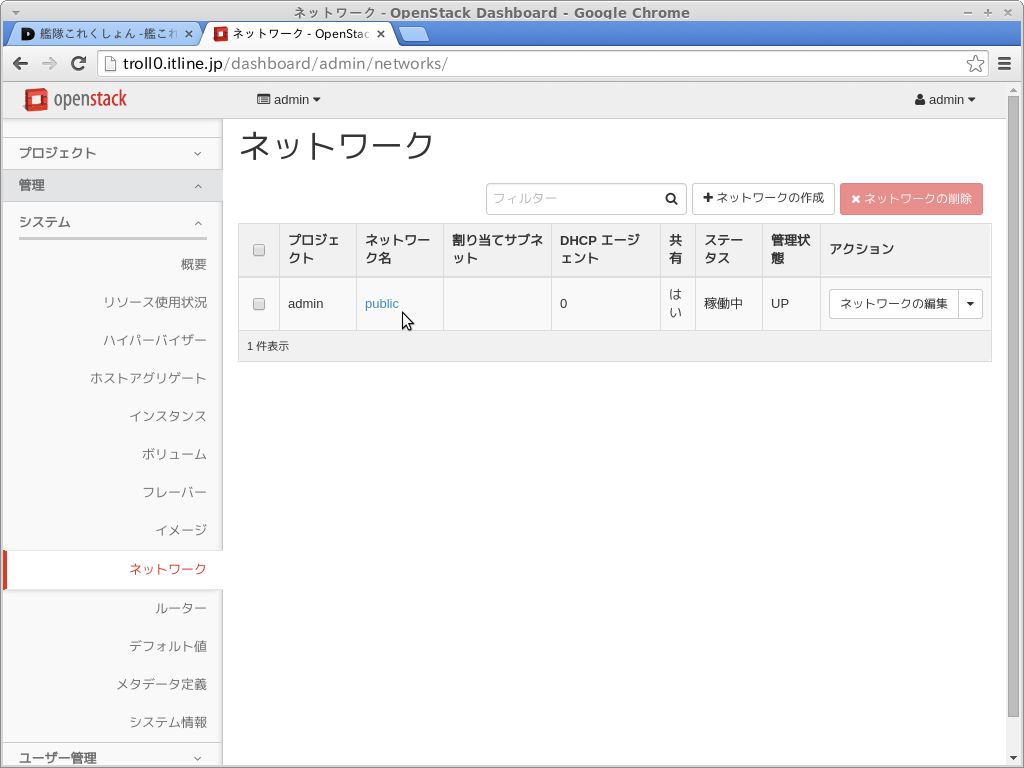Click the filter search magnifier icon
The image size is (1024, 768).
[x=672, y=199]
